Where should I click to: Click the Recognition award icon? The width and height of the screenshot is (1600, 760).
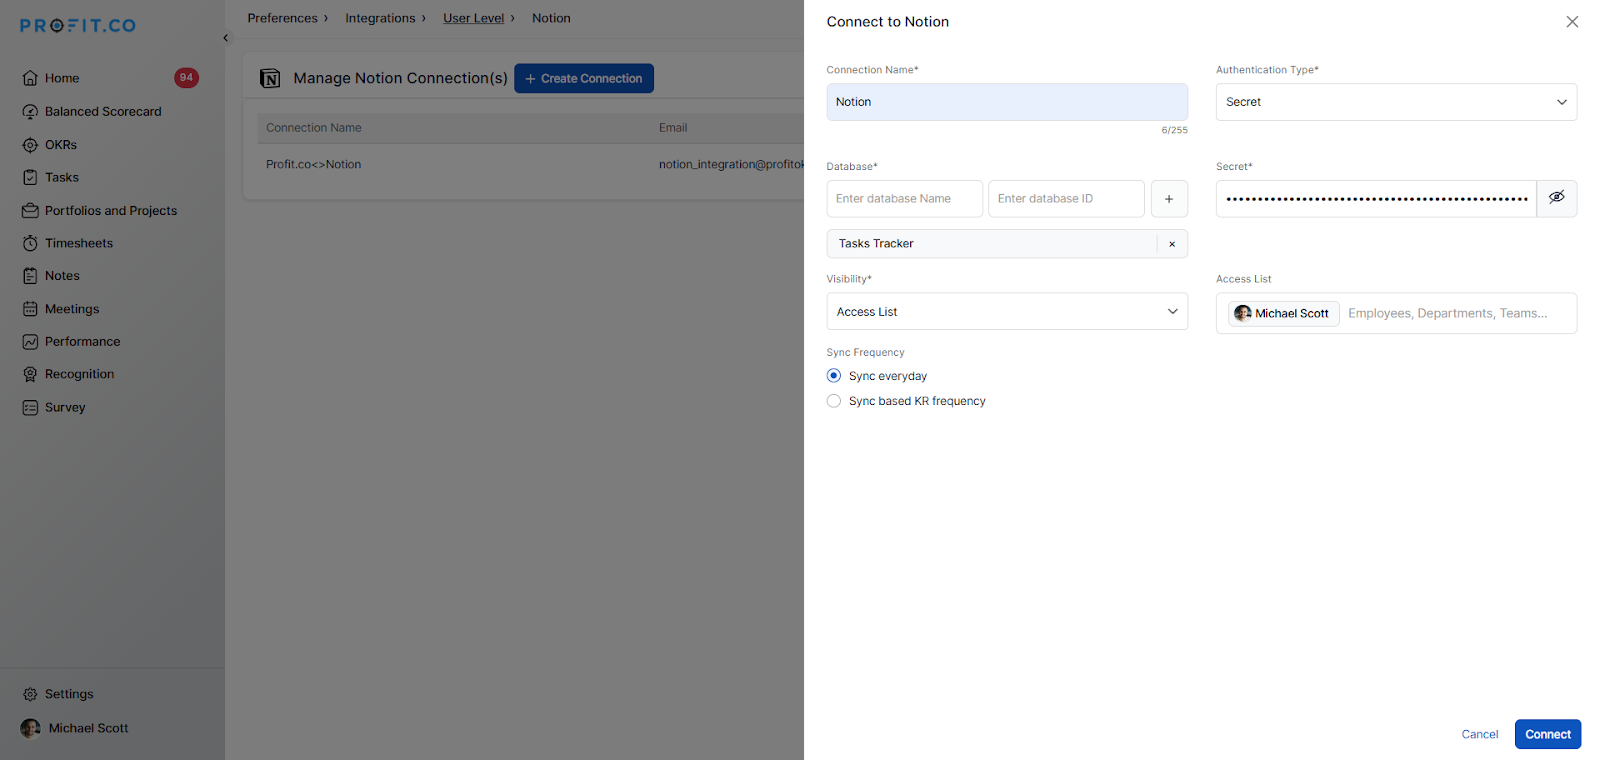[x=30, y=375]
